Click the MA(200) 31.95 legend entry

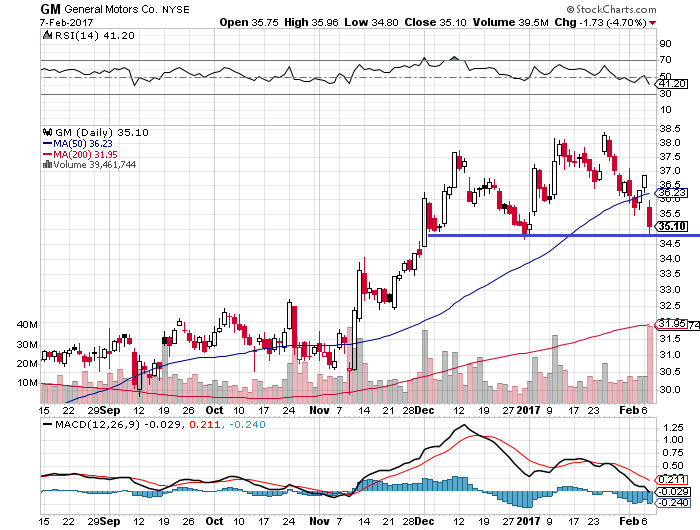coord(80,154)
